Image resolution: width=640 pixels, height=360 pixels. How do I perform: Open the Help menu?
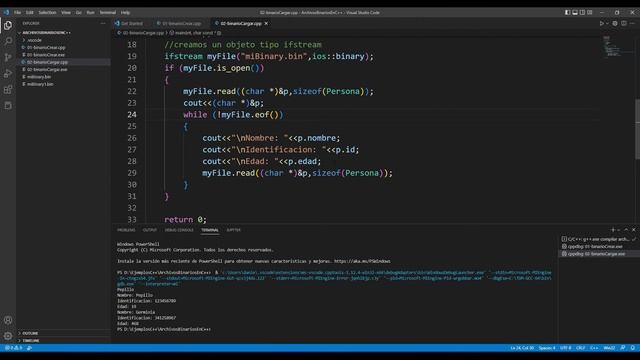(x=125, y=12)
